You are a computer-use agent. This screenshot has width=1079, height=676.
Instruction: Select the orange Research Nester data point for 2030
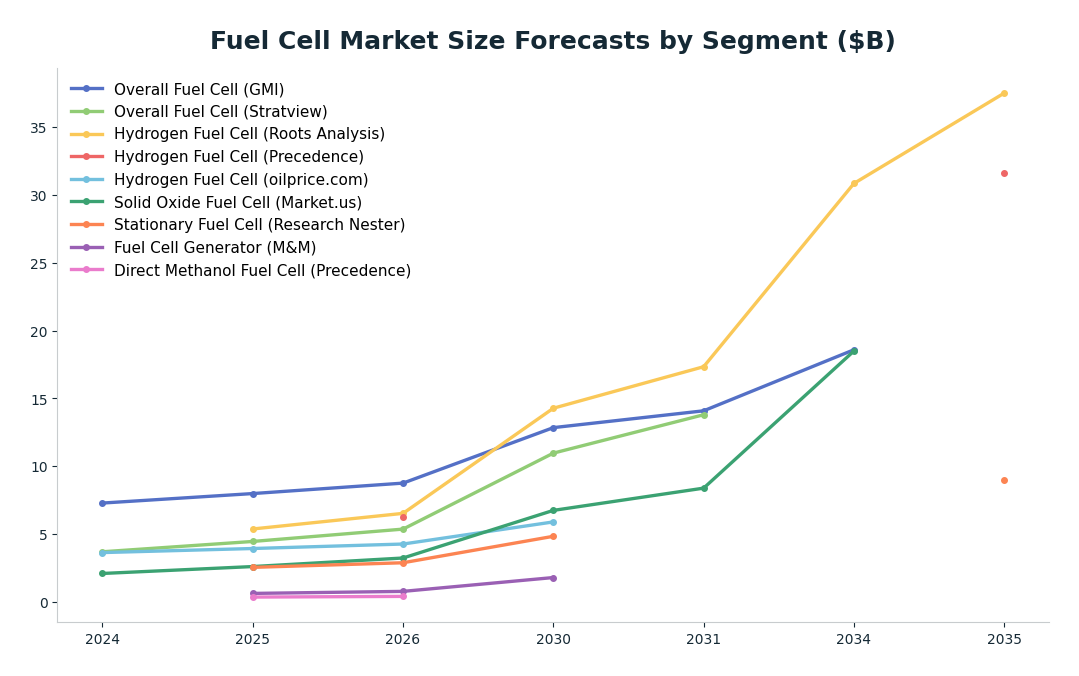click(x=553, y=536)
